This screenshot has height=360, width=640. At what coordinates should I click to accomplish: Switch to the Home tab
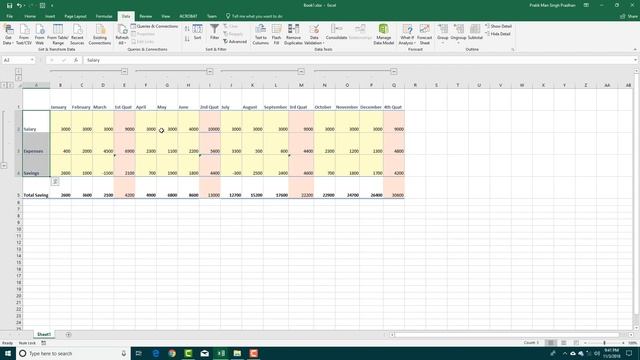pyautogui.click(x=30, y=16)
